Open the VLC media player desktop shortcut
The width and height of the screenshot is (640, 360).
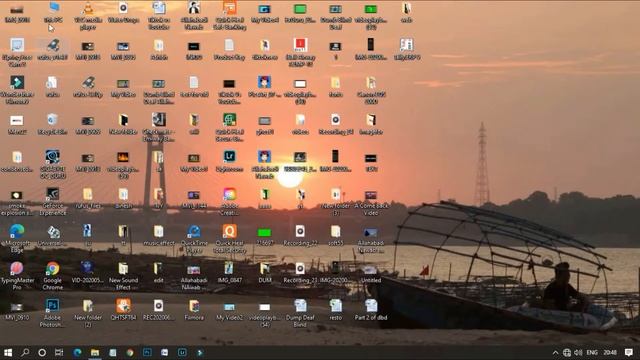coord(88,15)
